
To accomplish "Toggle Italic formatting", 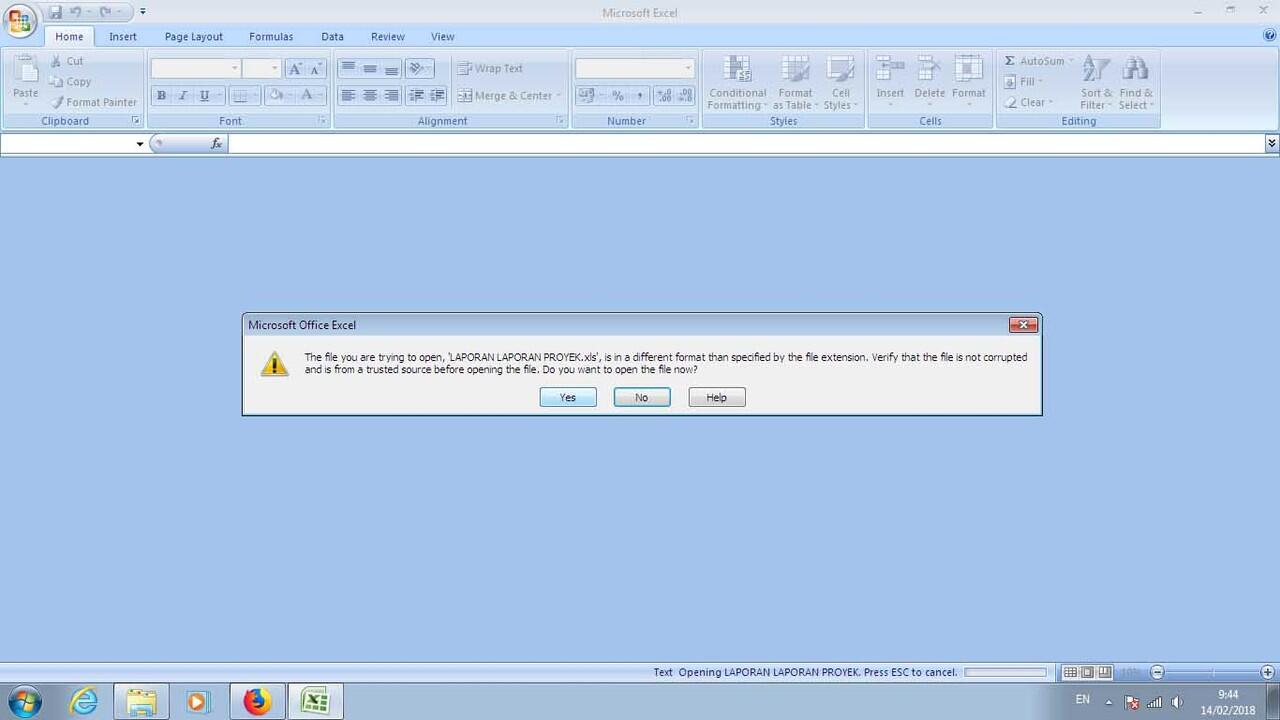I will tap(183, 96).
